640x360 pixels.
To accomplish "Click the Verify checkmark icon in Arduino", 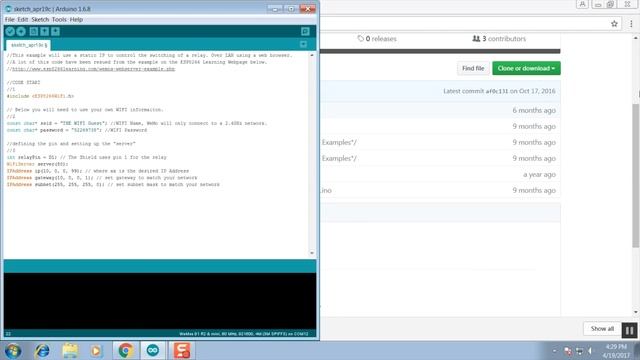I will click(10, 31).
